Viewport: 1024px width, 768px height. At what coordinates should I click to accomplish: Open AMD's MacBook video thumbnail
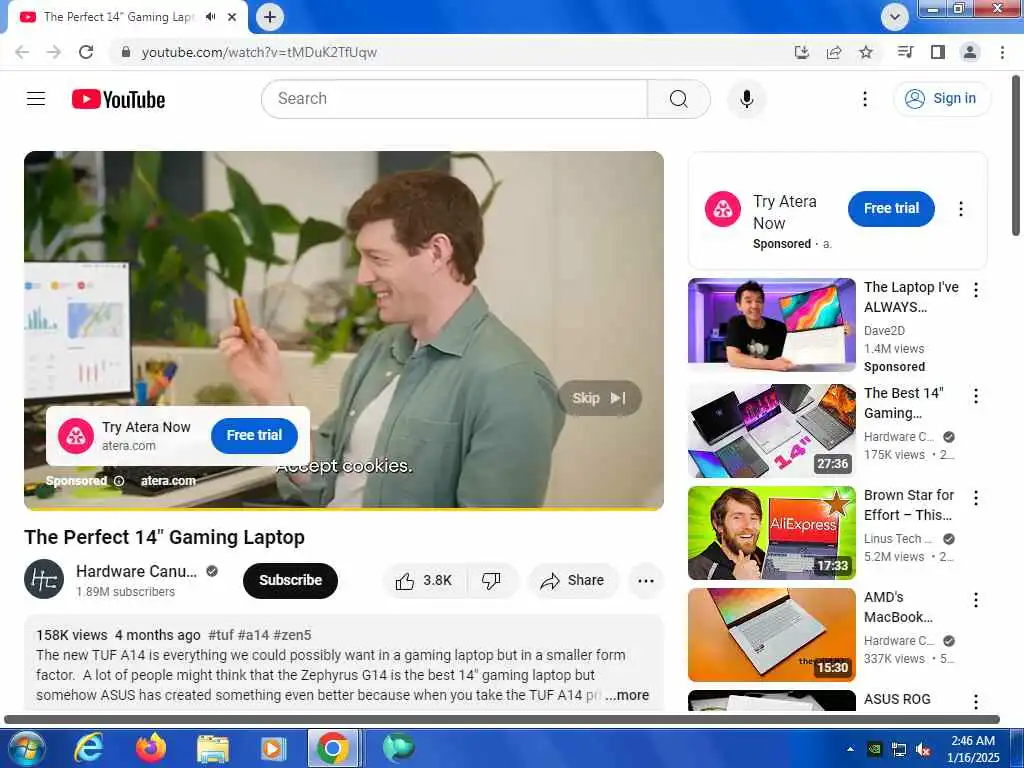(x=771, y=635)
